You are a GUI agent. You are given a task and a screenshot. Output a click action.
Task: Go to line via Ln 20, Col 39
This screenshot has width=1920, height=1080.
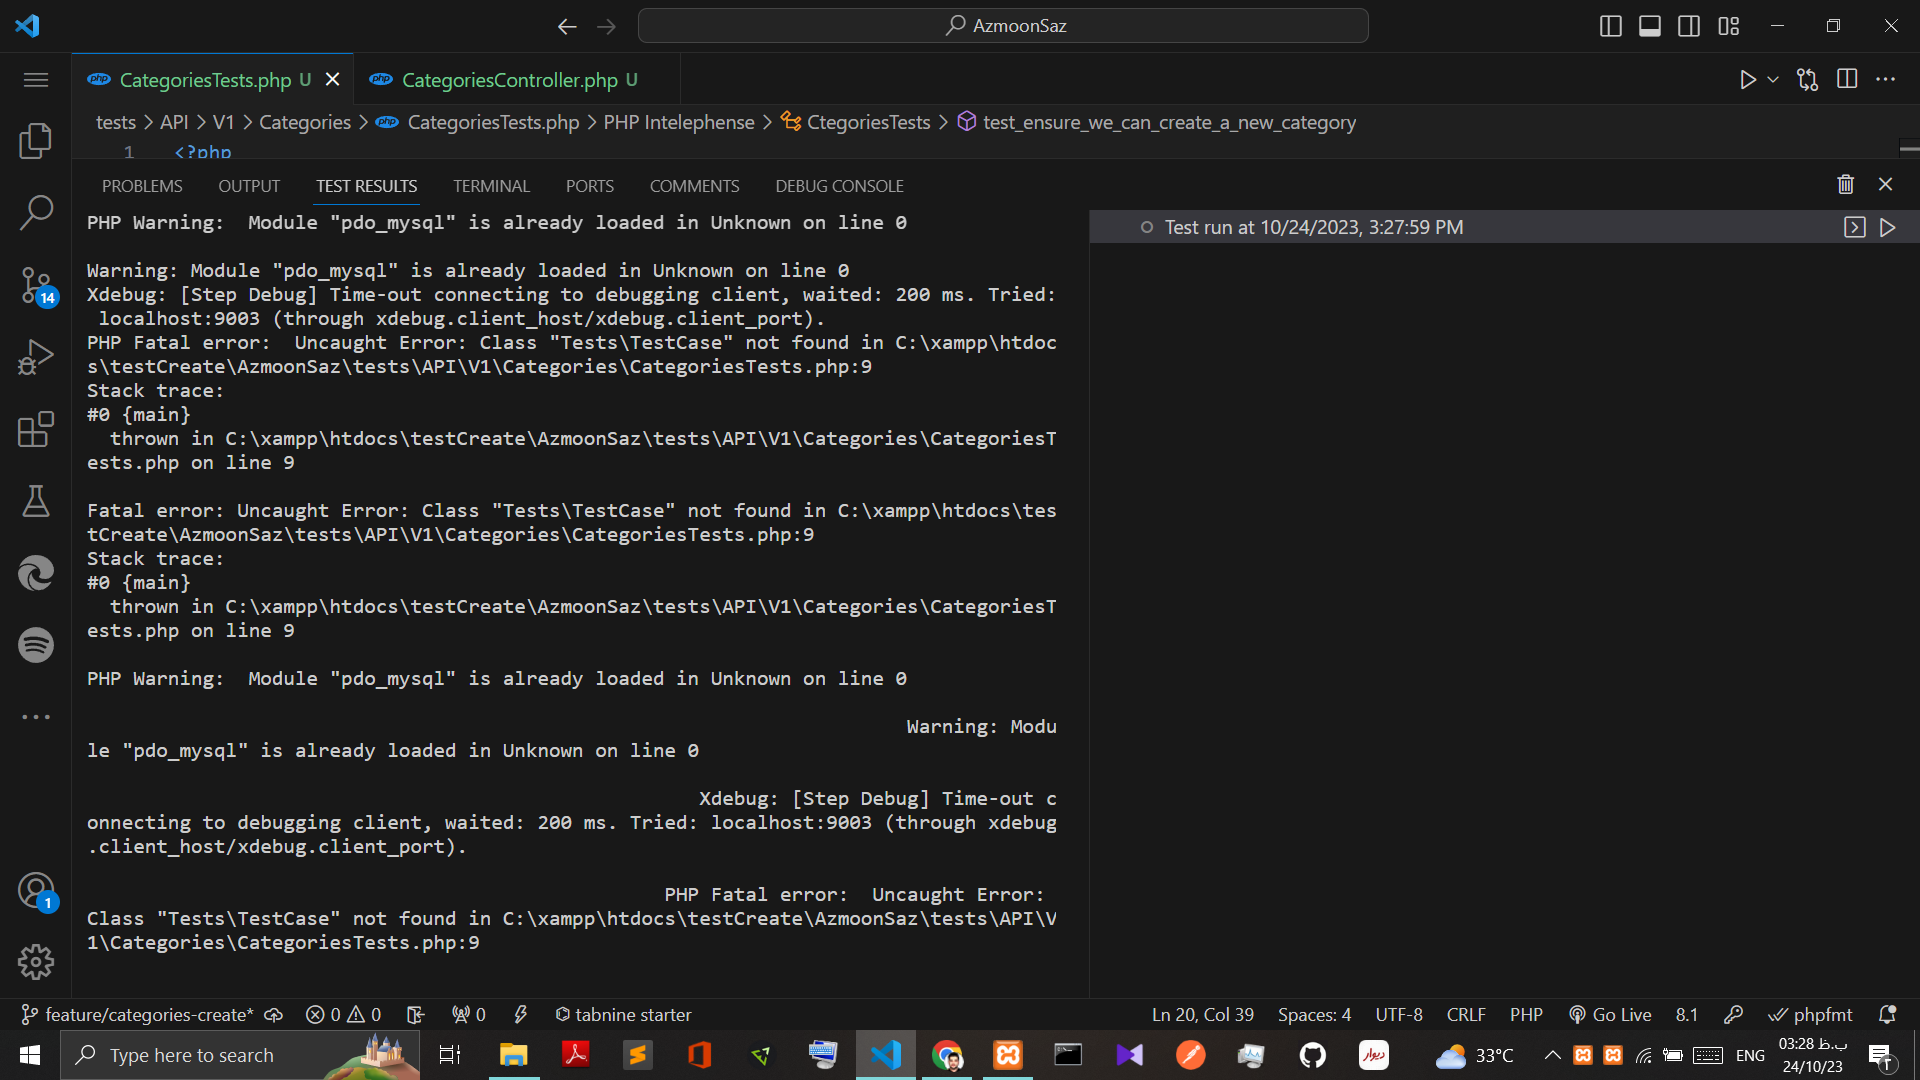1202,1014
